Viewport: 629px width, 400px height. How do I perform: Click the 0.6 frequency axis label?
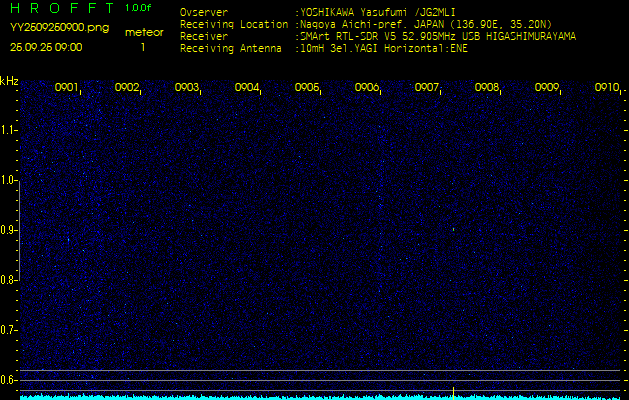click(7, 380)
